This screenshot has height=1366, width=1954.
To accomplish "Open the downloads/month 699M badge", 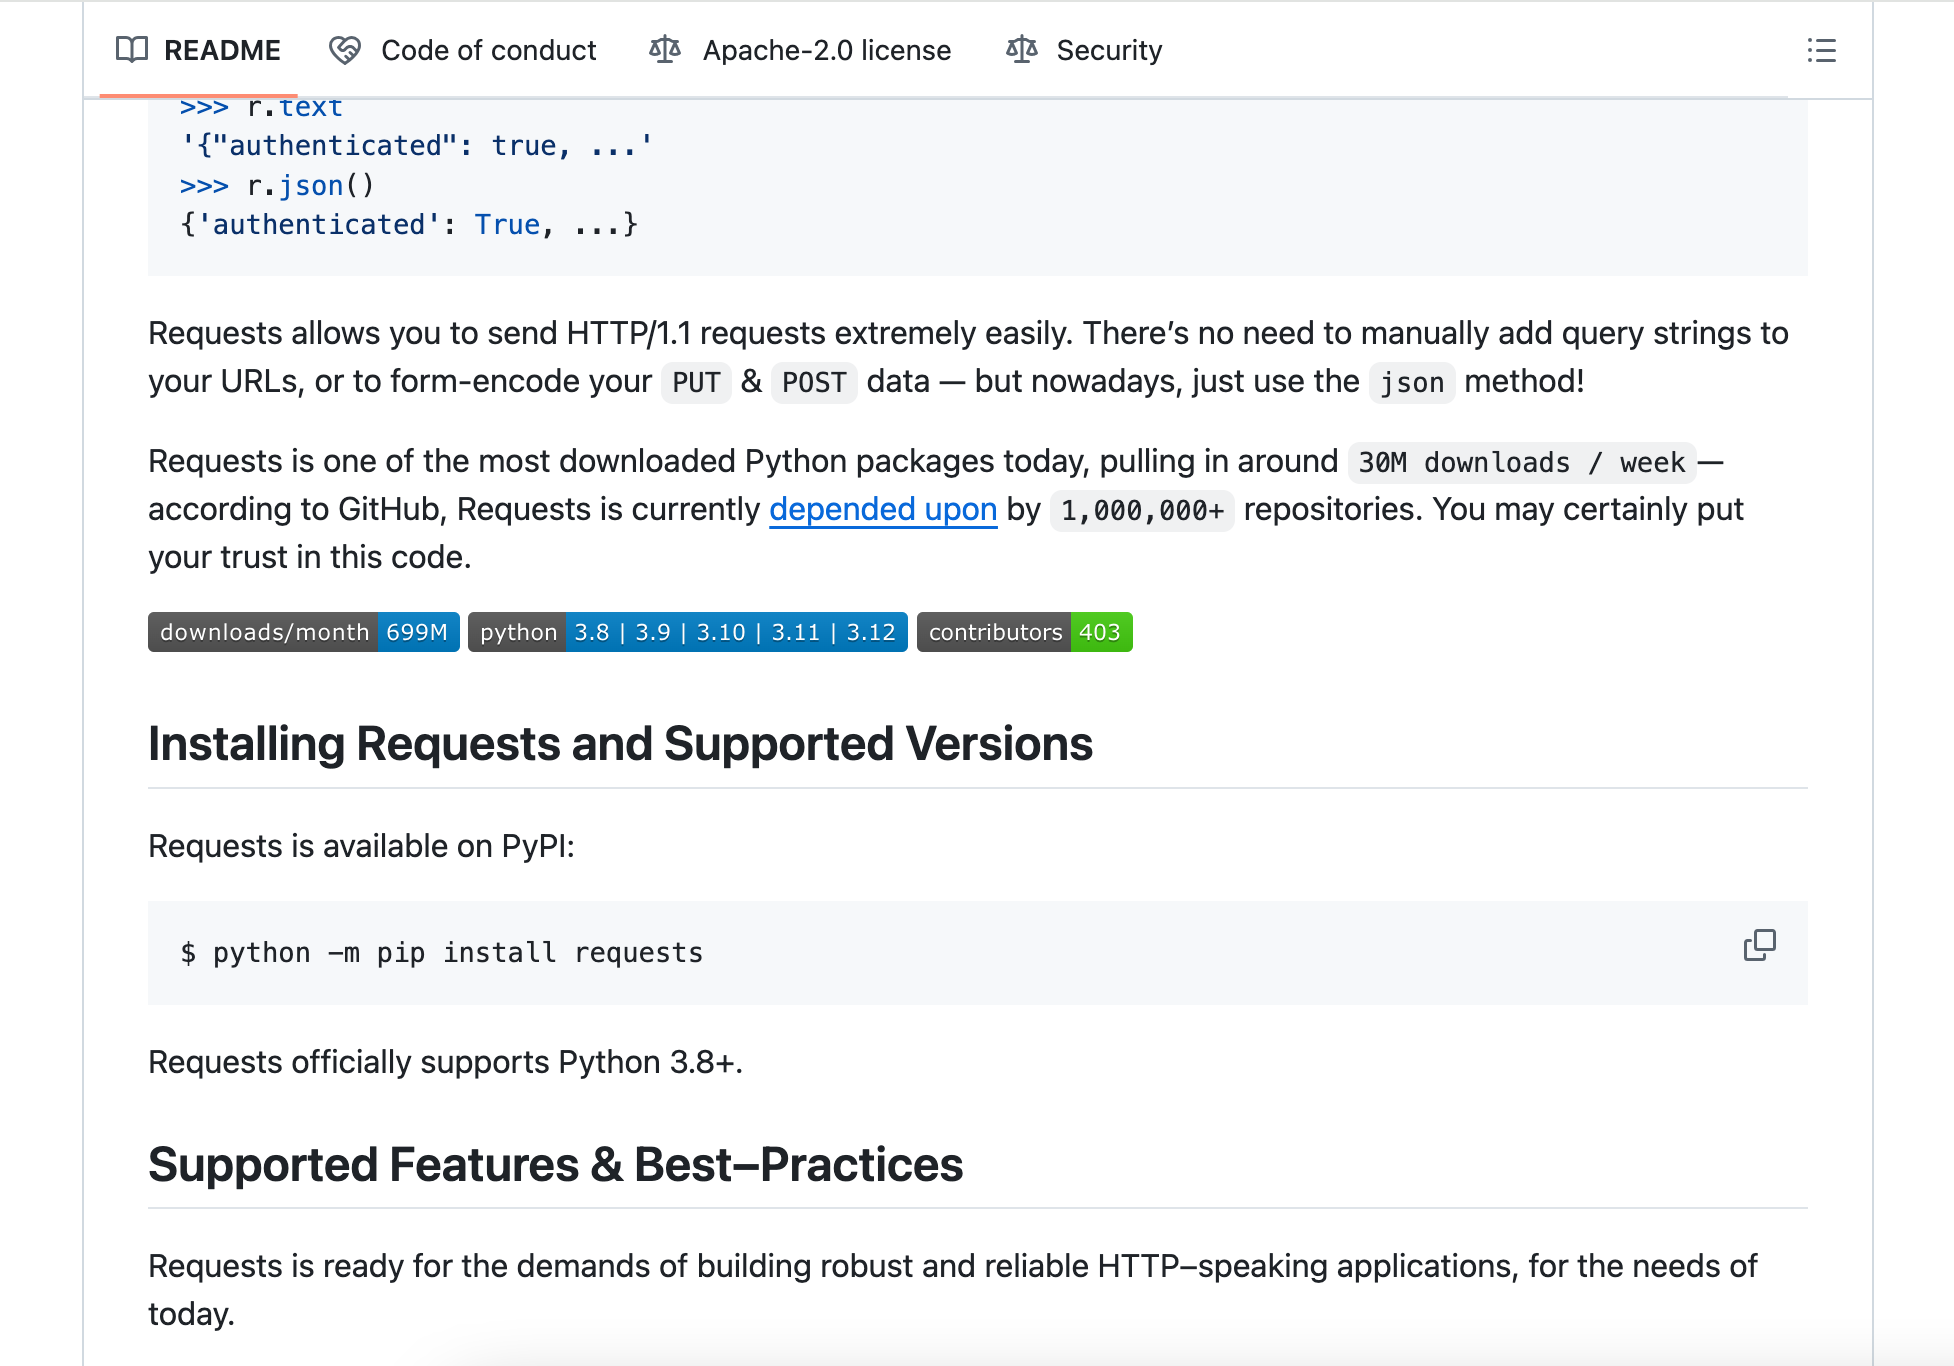I will tap(304, 632).
